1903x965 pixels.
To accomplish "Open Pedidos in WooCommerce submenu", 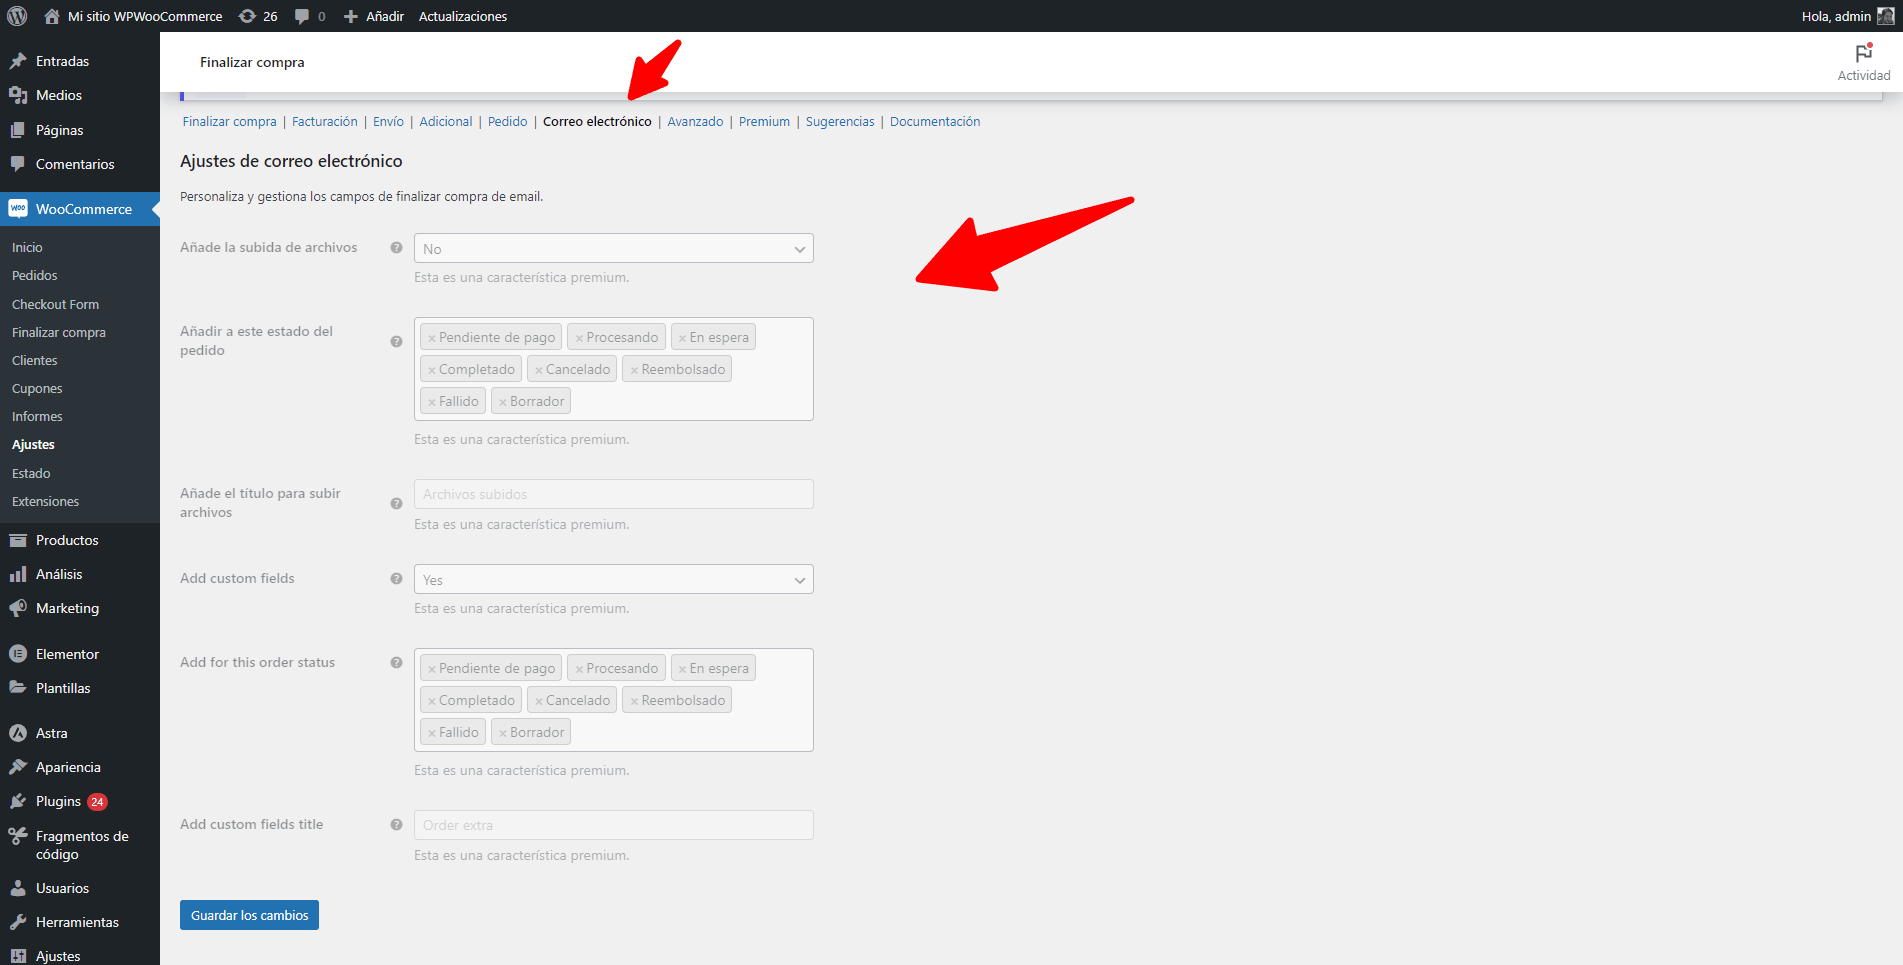I will pyautogui.click(x=35, y=275).
